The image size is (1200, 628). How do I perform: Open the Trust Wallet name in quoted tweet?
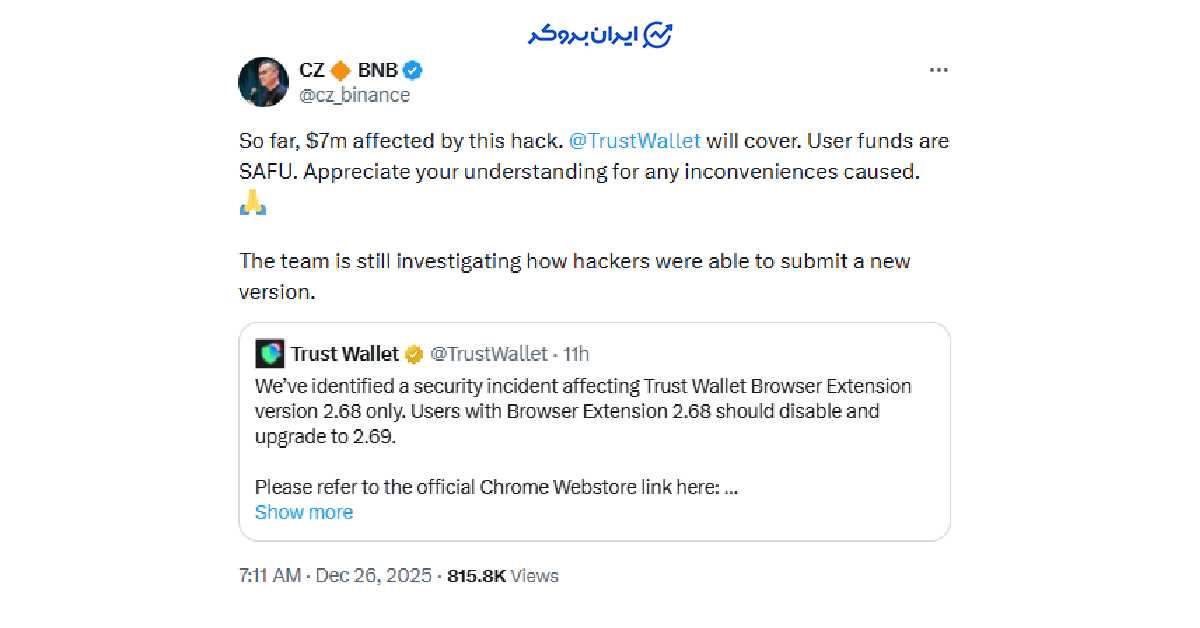click(344, 354)
